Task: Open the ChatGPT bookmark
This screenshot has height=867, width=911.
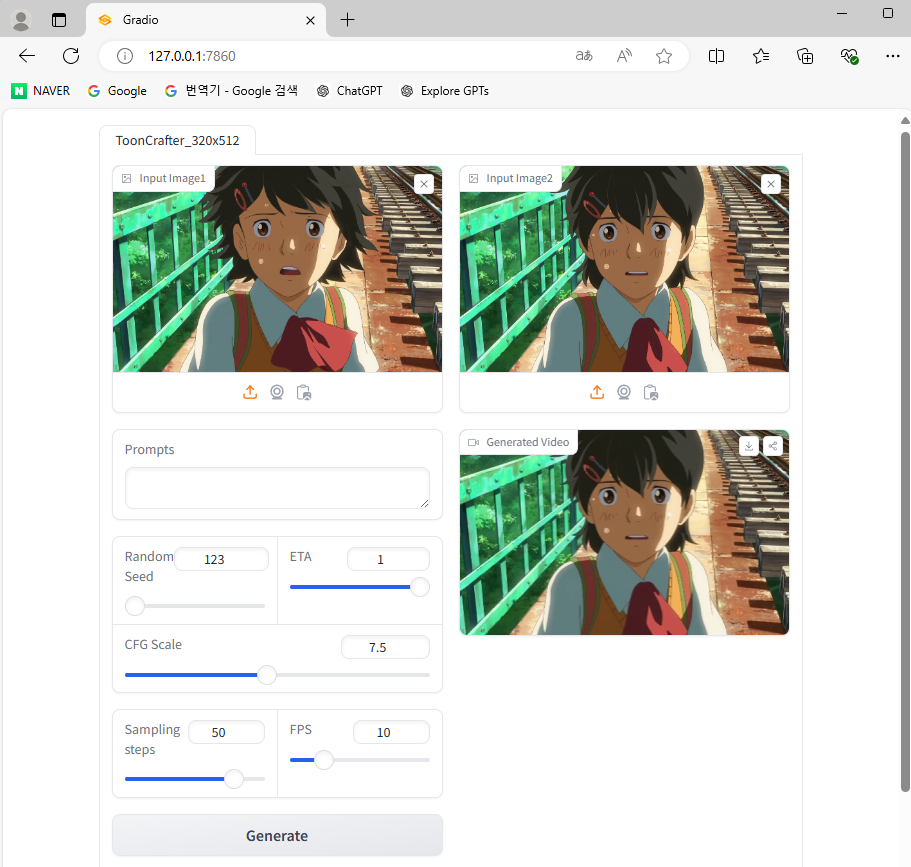Action: point(350,91)
